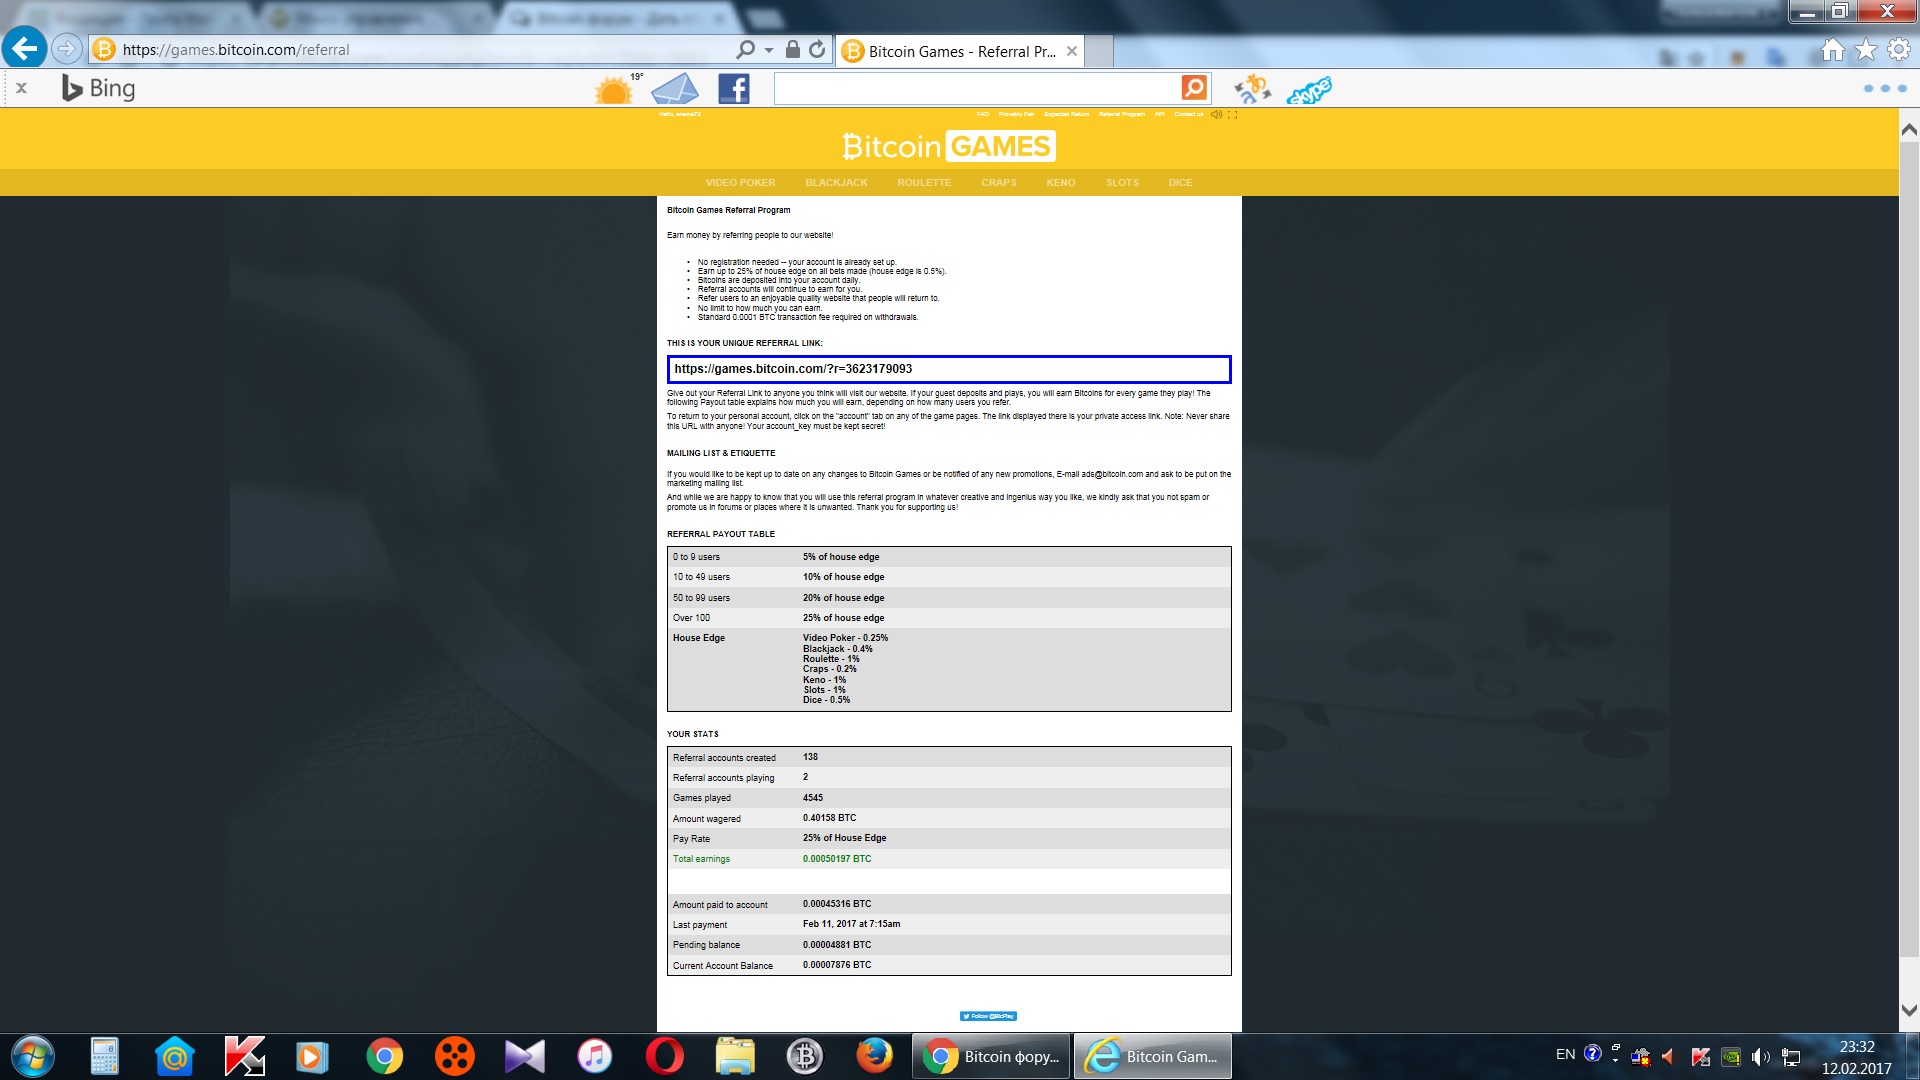Switch to the IE 'Bitcoin Gam...' taskbar window

coord(1153,1056)
